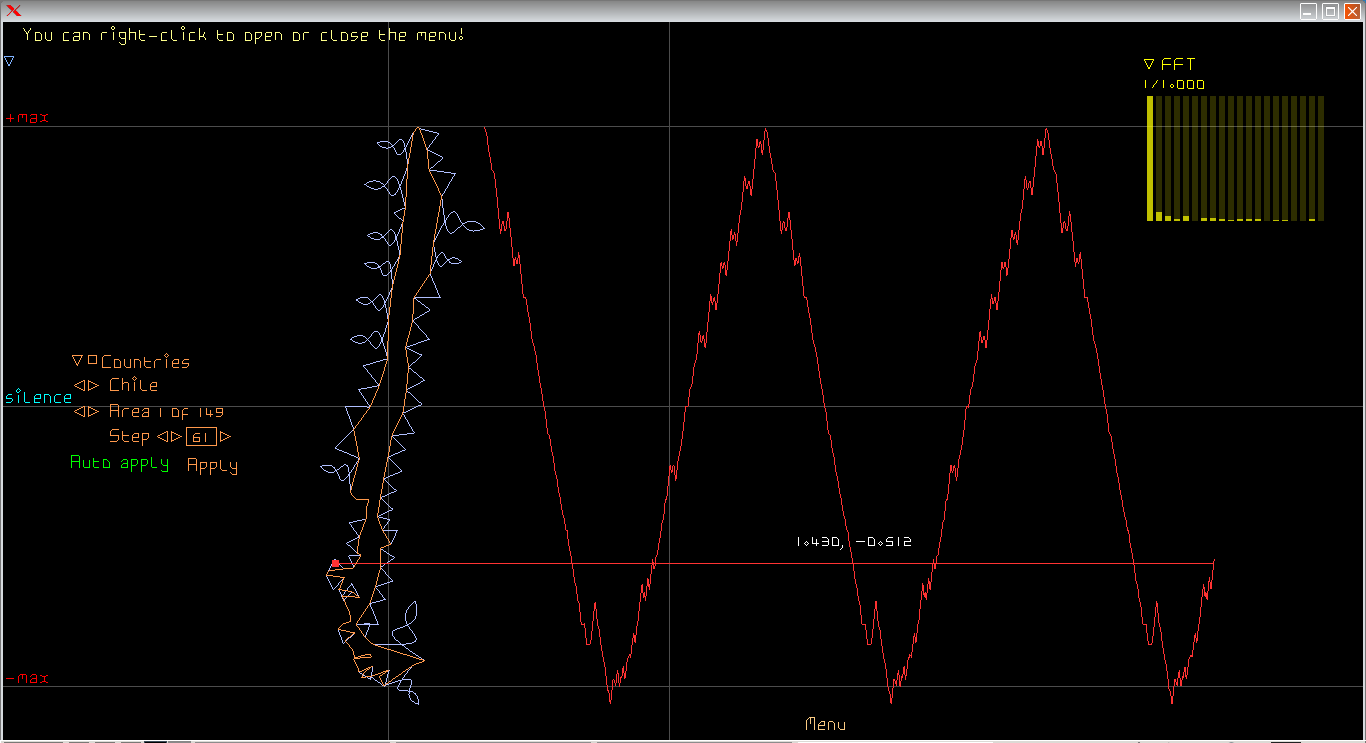Open the Menu at bottom center
This screenshot has height=743, width=1366.
[825, 724]
